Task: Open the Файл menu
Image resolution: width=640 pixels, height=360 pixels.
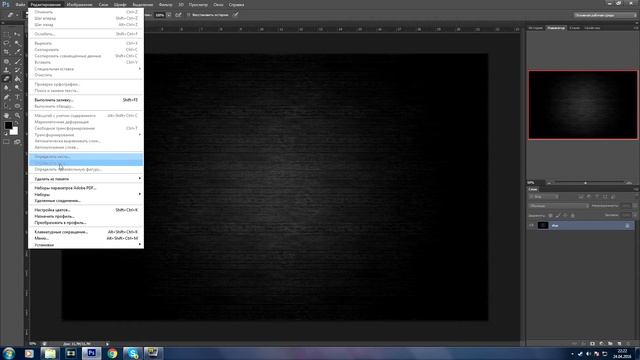Action: [20, 4]
